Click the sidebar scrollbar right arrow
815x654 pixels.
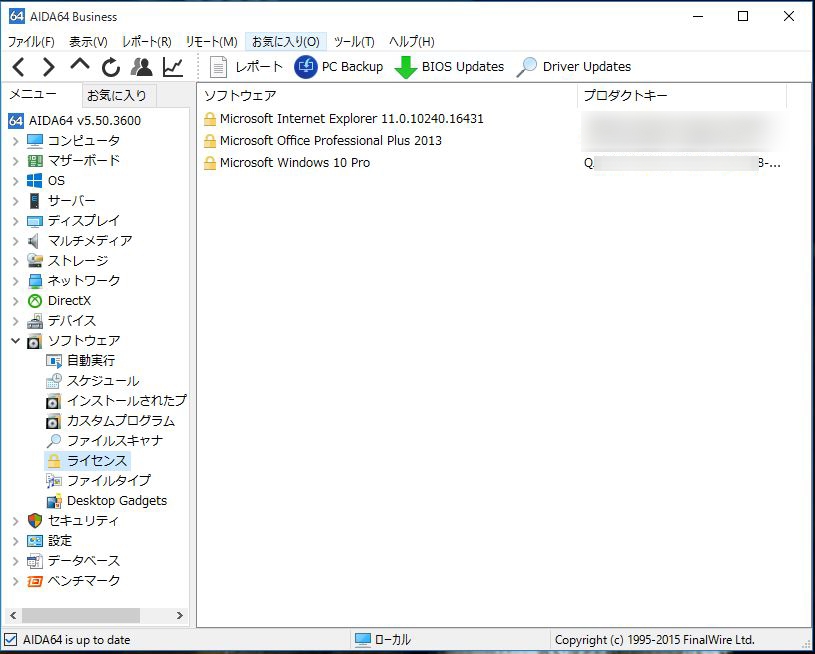[180, 616]
